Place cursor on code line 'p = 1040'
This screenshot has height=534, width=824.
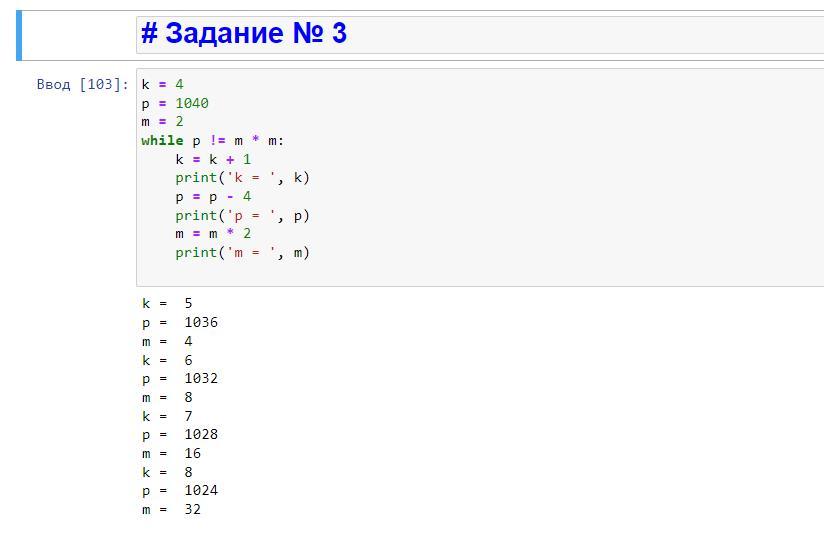[175, 103]
